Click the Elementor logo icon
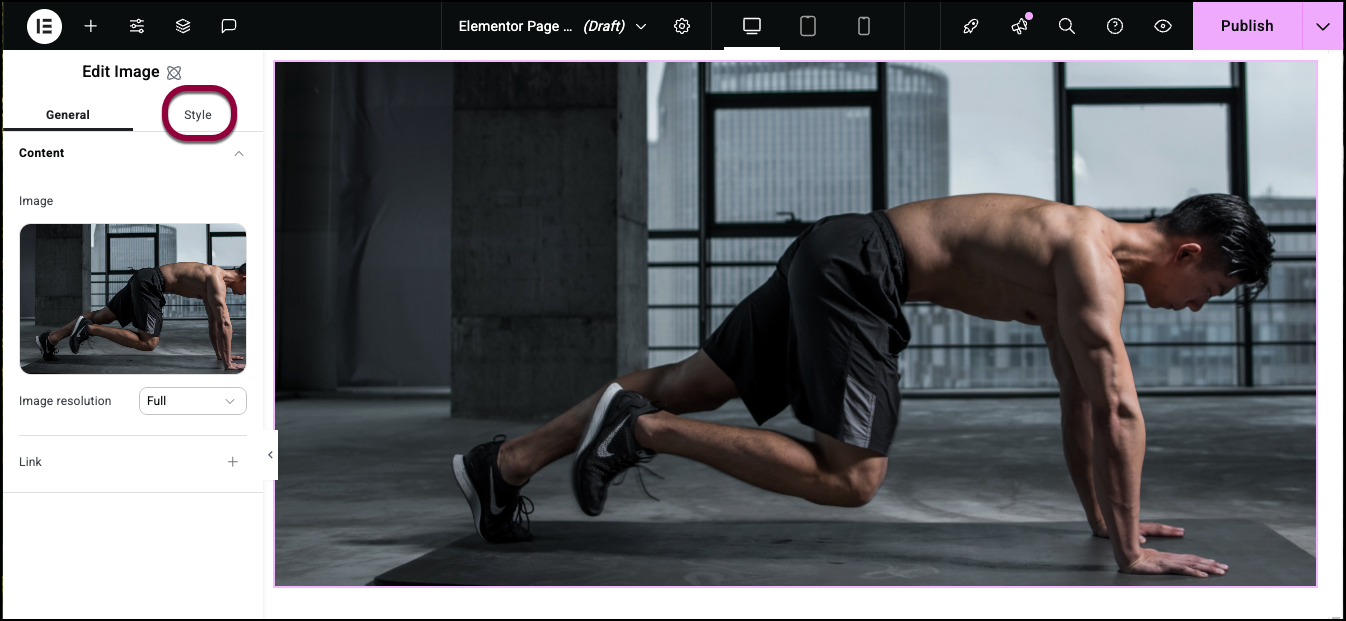Image resolution: width=1346 pixels, height=621 pixels. [44, 26]
